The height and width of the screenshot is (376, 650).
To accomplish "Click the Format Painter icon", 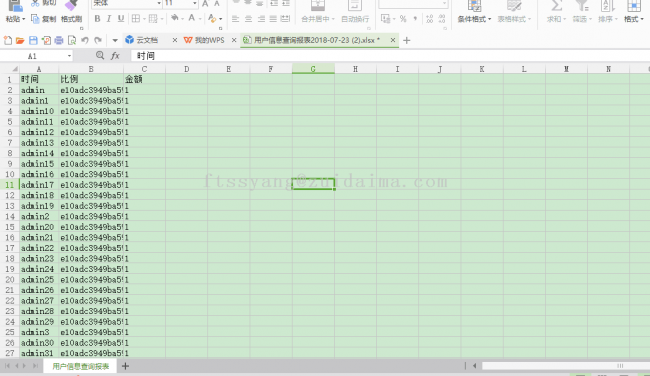I will coord(71,12).
